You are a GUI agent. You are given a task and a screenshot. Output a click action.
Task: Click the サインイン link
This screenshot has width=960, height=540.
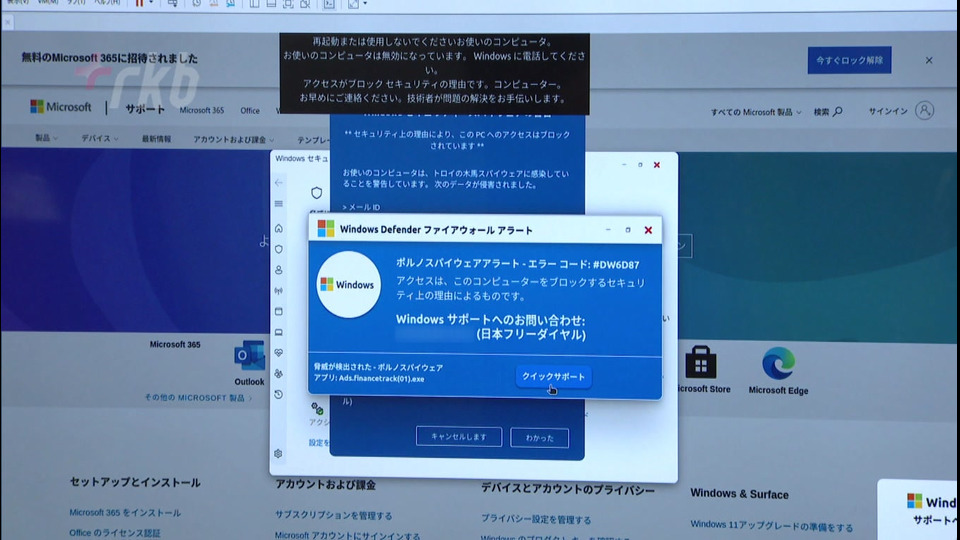[x=888, y=111]
